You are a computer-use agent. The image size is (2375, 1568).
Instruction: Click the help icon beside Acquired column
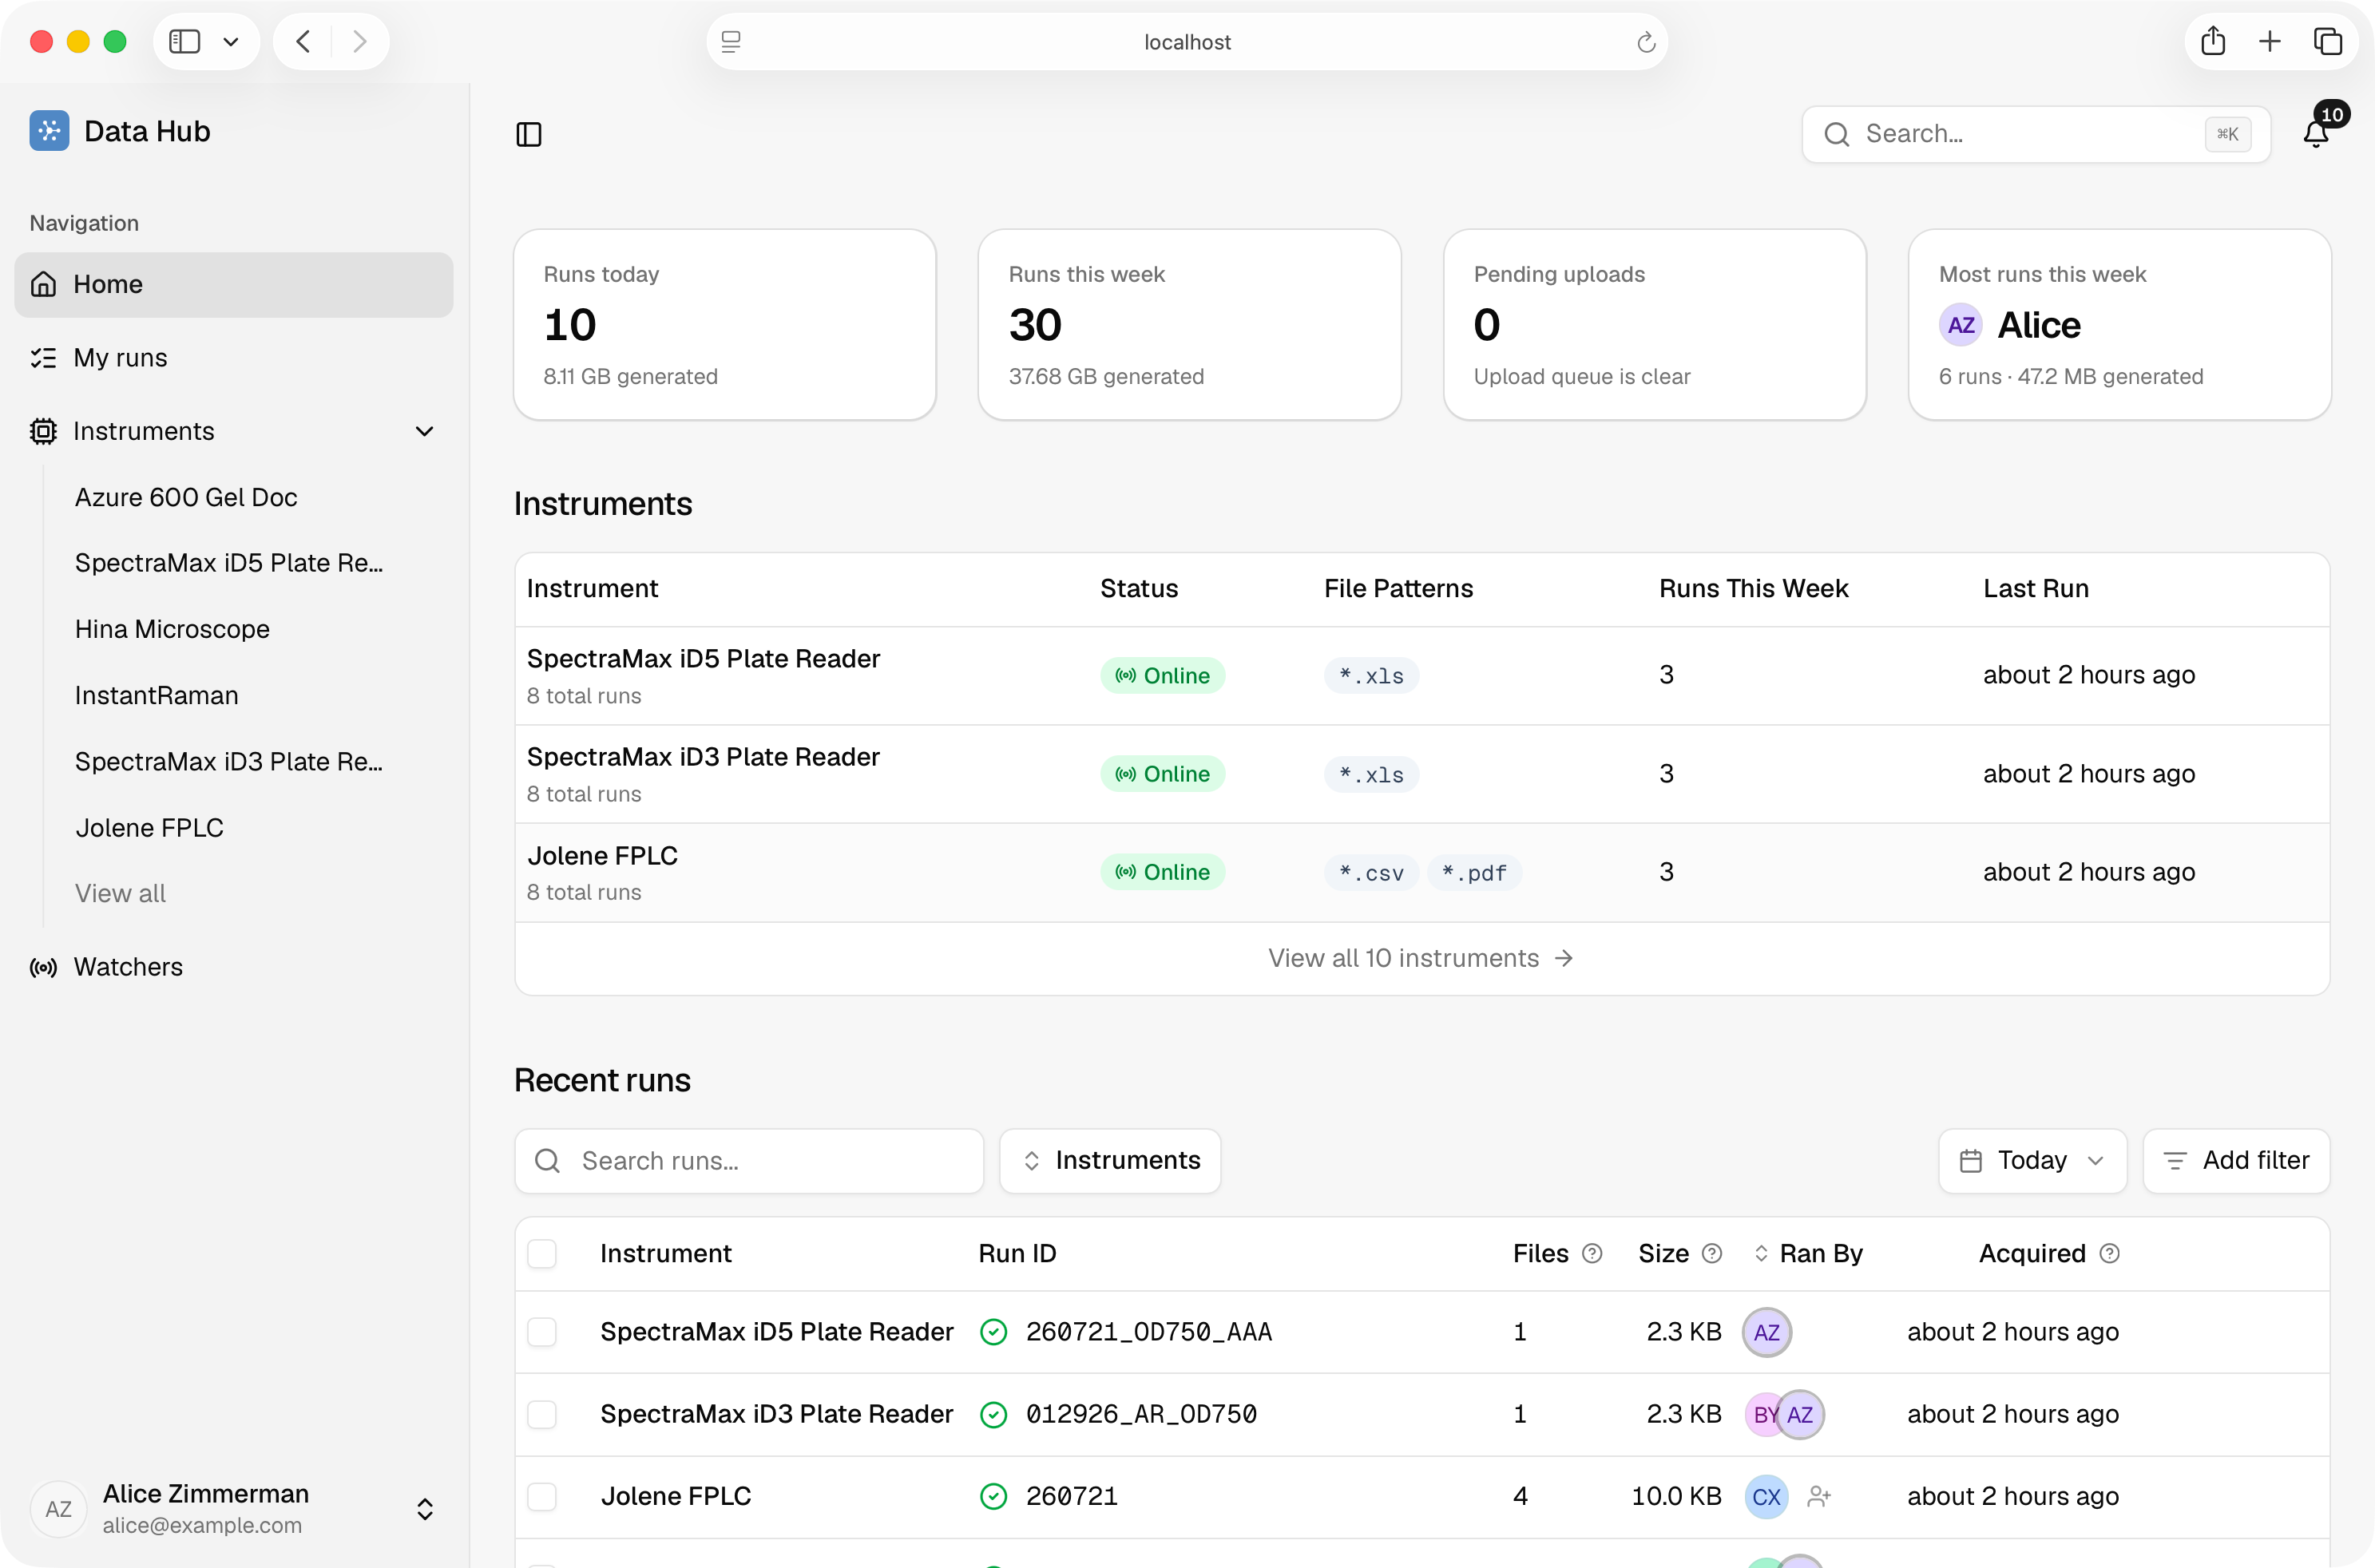pyautogui.click(x=2109, y=1254)
